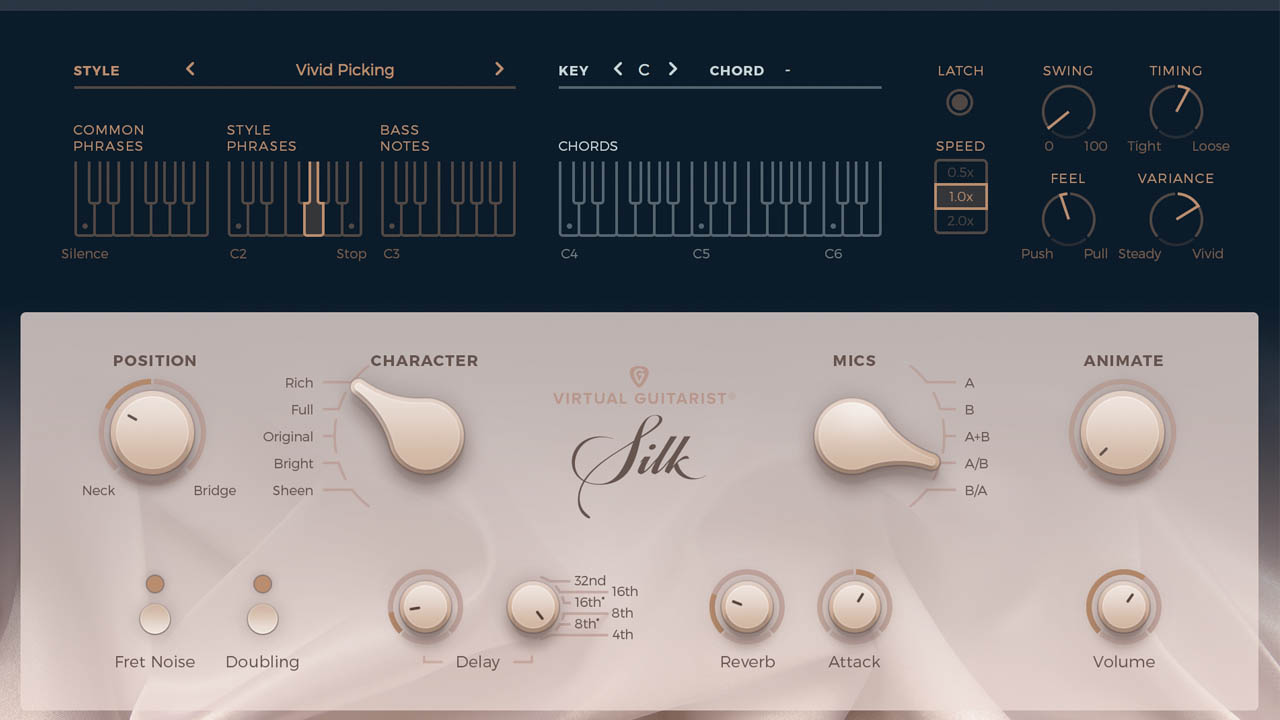Click the Volume knob
Image resolution: width=1280 pixels, height=720 pixels.
pos(1123,607)
